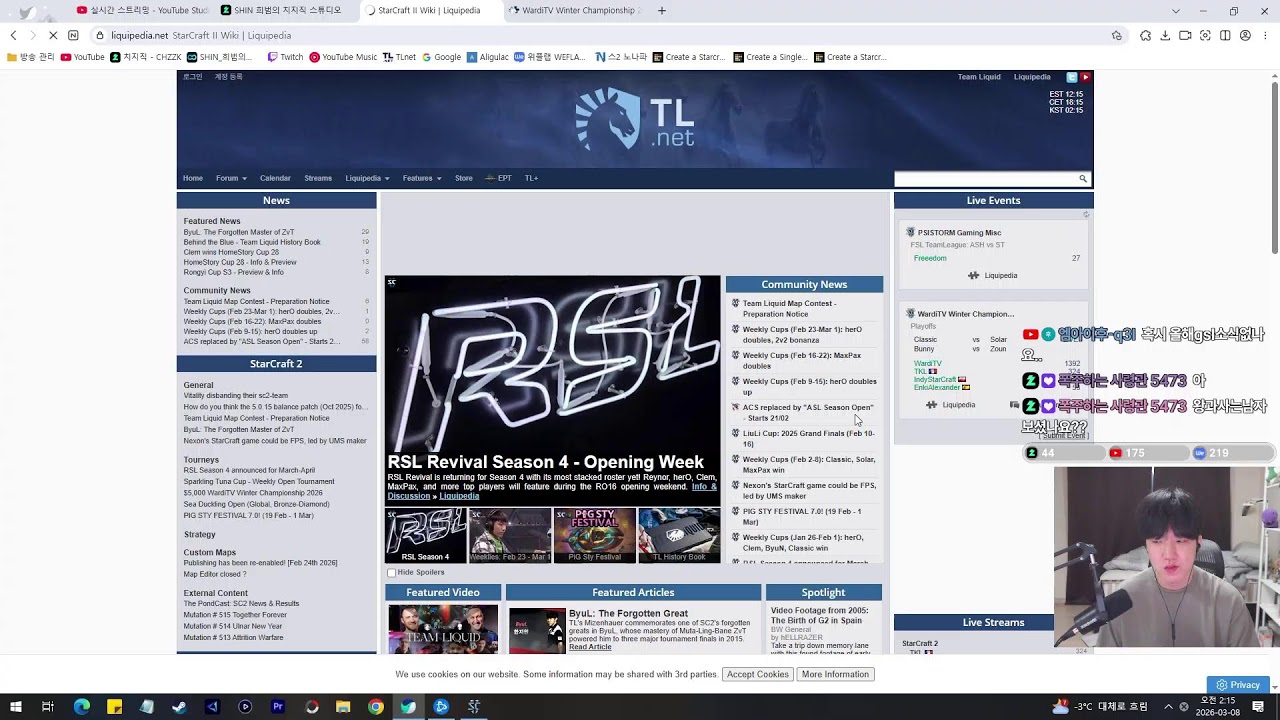Open 'Clem wins HomeStory Cup 28' news
This screenshot has height=720, width=1280.
(231, 252)
